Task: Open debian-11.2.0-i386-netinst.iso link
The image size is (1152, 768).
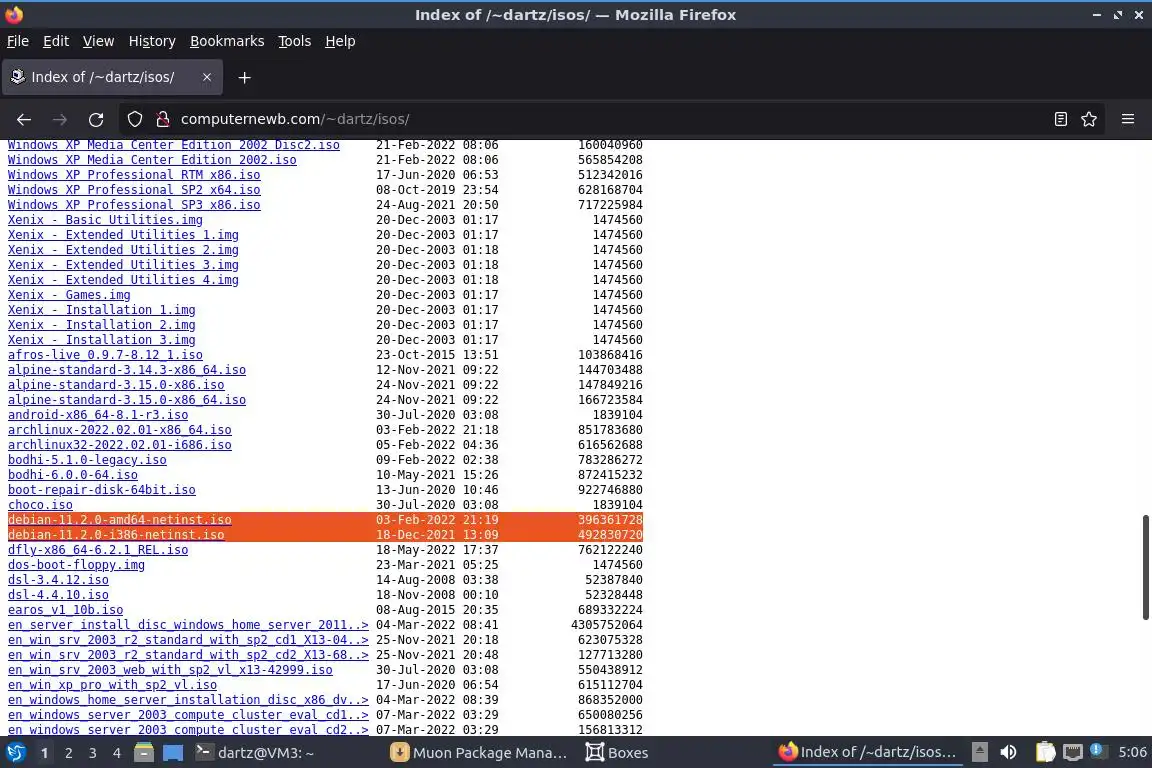Action: coord(116,534)
